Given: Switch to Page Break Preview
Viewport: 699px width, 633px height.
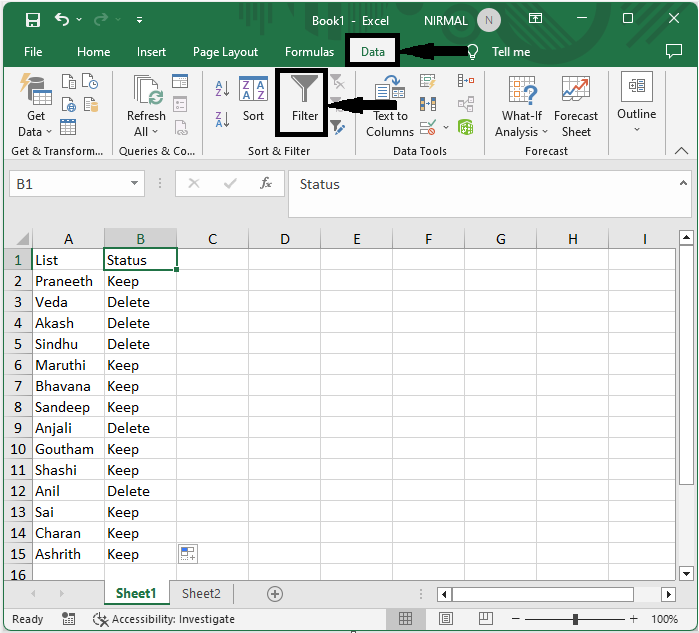Looking at the screenshot, I should click(x=485, y=619).
